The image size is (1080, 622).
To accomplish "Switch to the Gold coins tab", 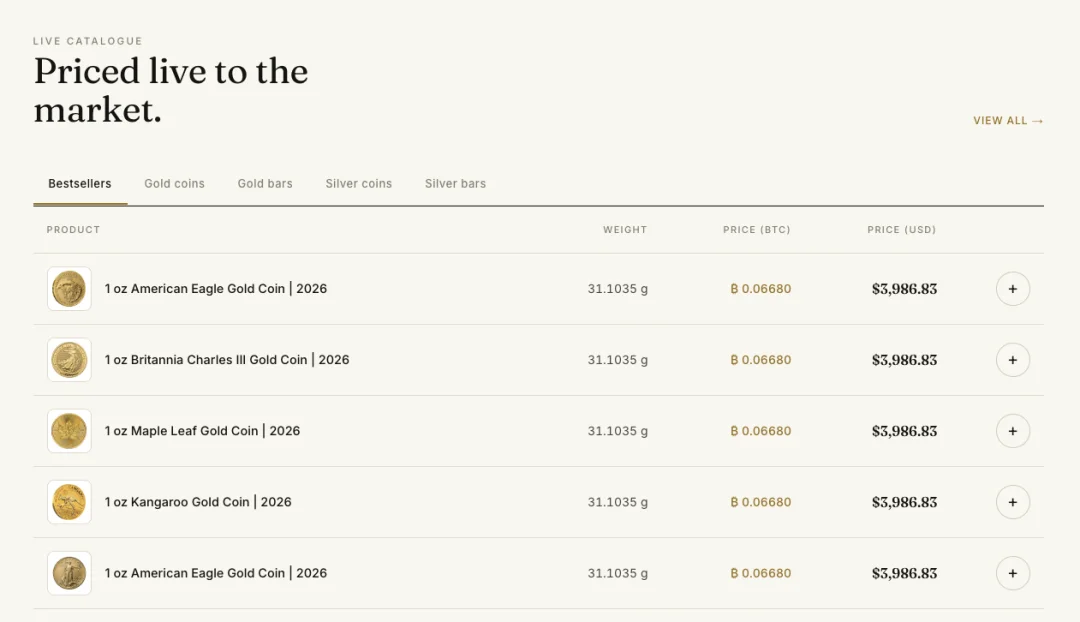I will (174, 184).
